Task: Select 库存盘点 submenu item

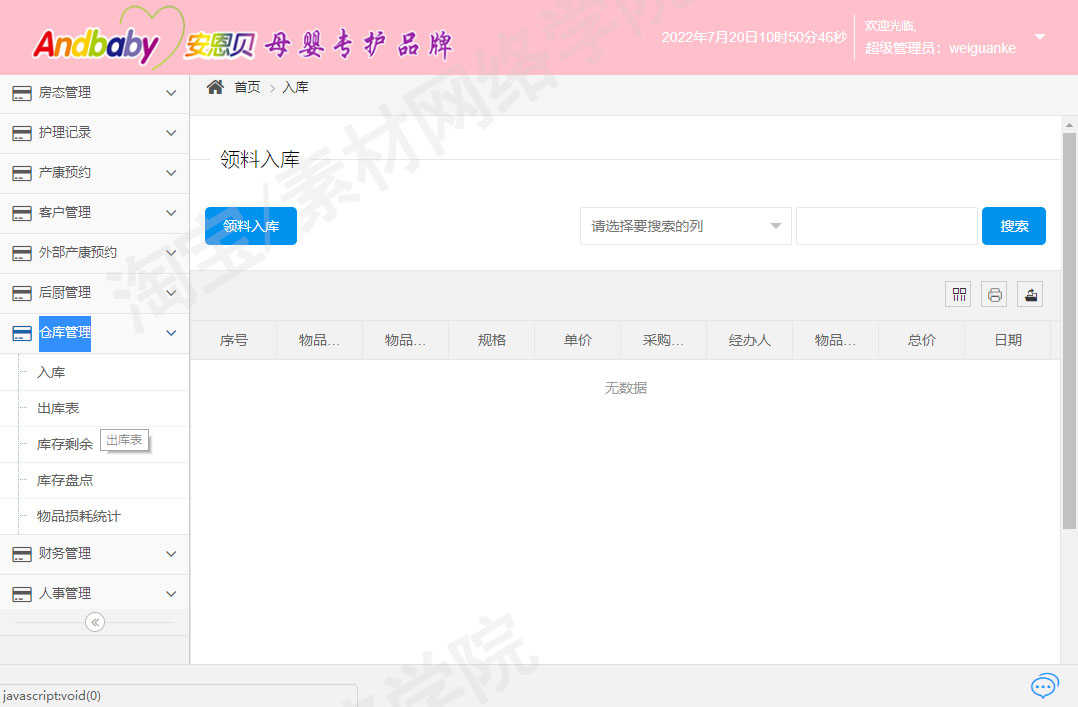Action: pyautogui.click(x=65, y=480)
